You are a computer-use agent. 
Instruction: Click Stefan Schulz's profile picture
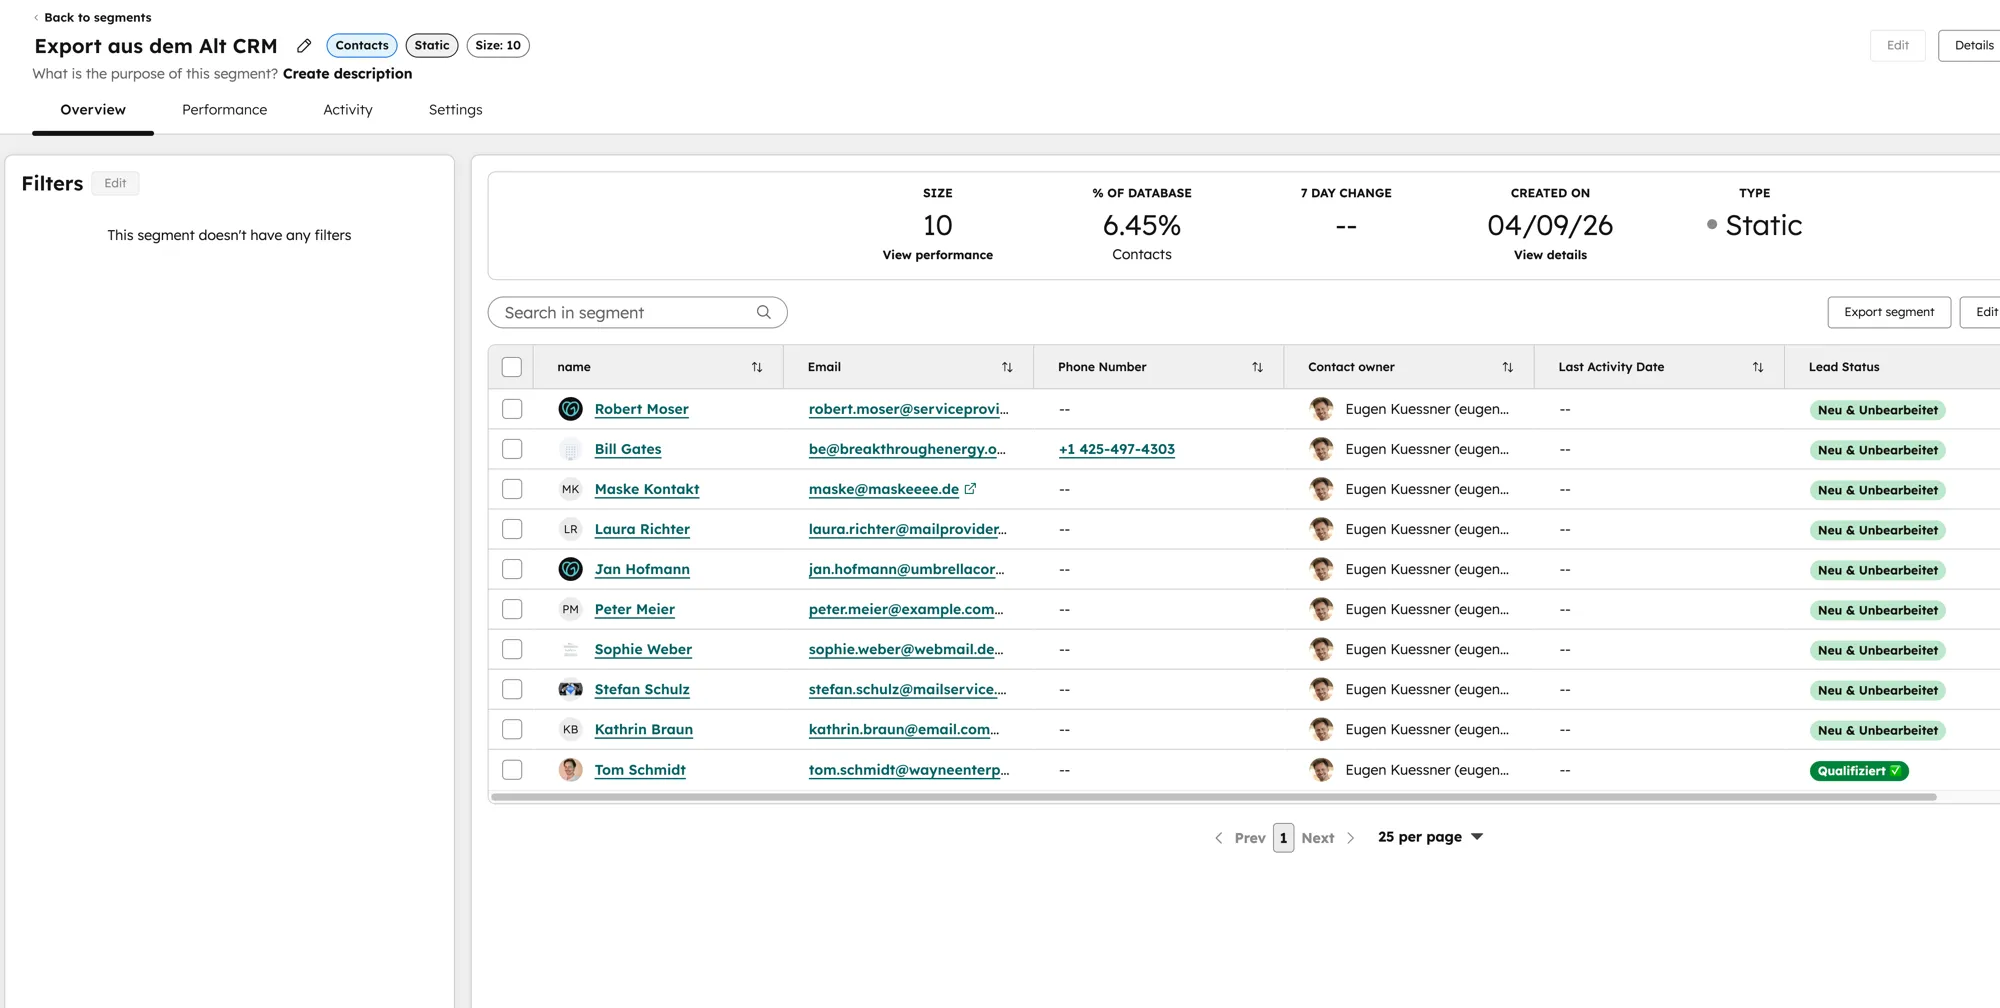click(570, 689)
